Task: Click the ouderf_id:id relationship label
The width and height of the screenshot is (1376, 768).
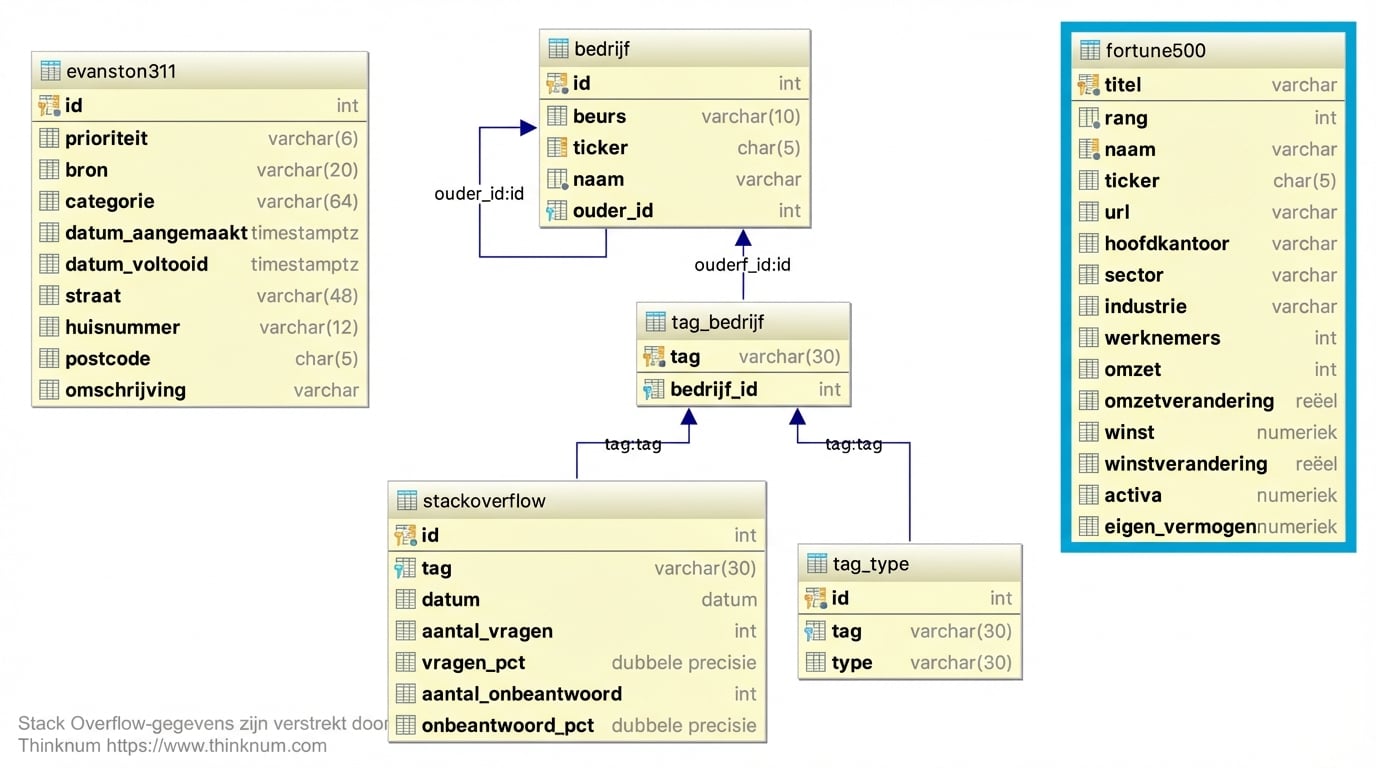Action: [x=742, y=265]
